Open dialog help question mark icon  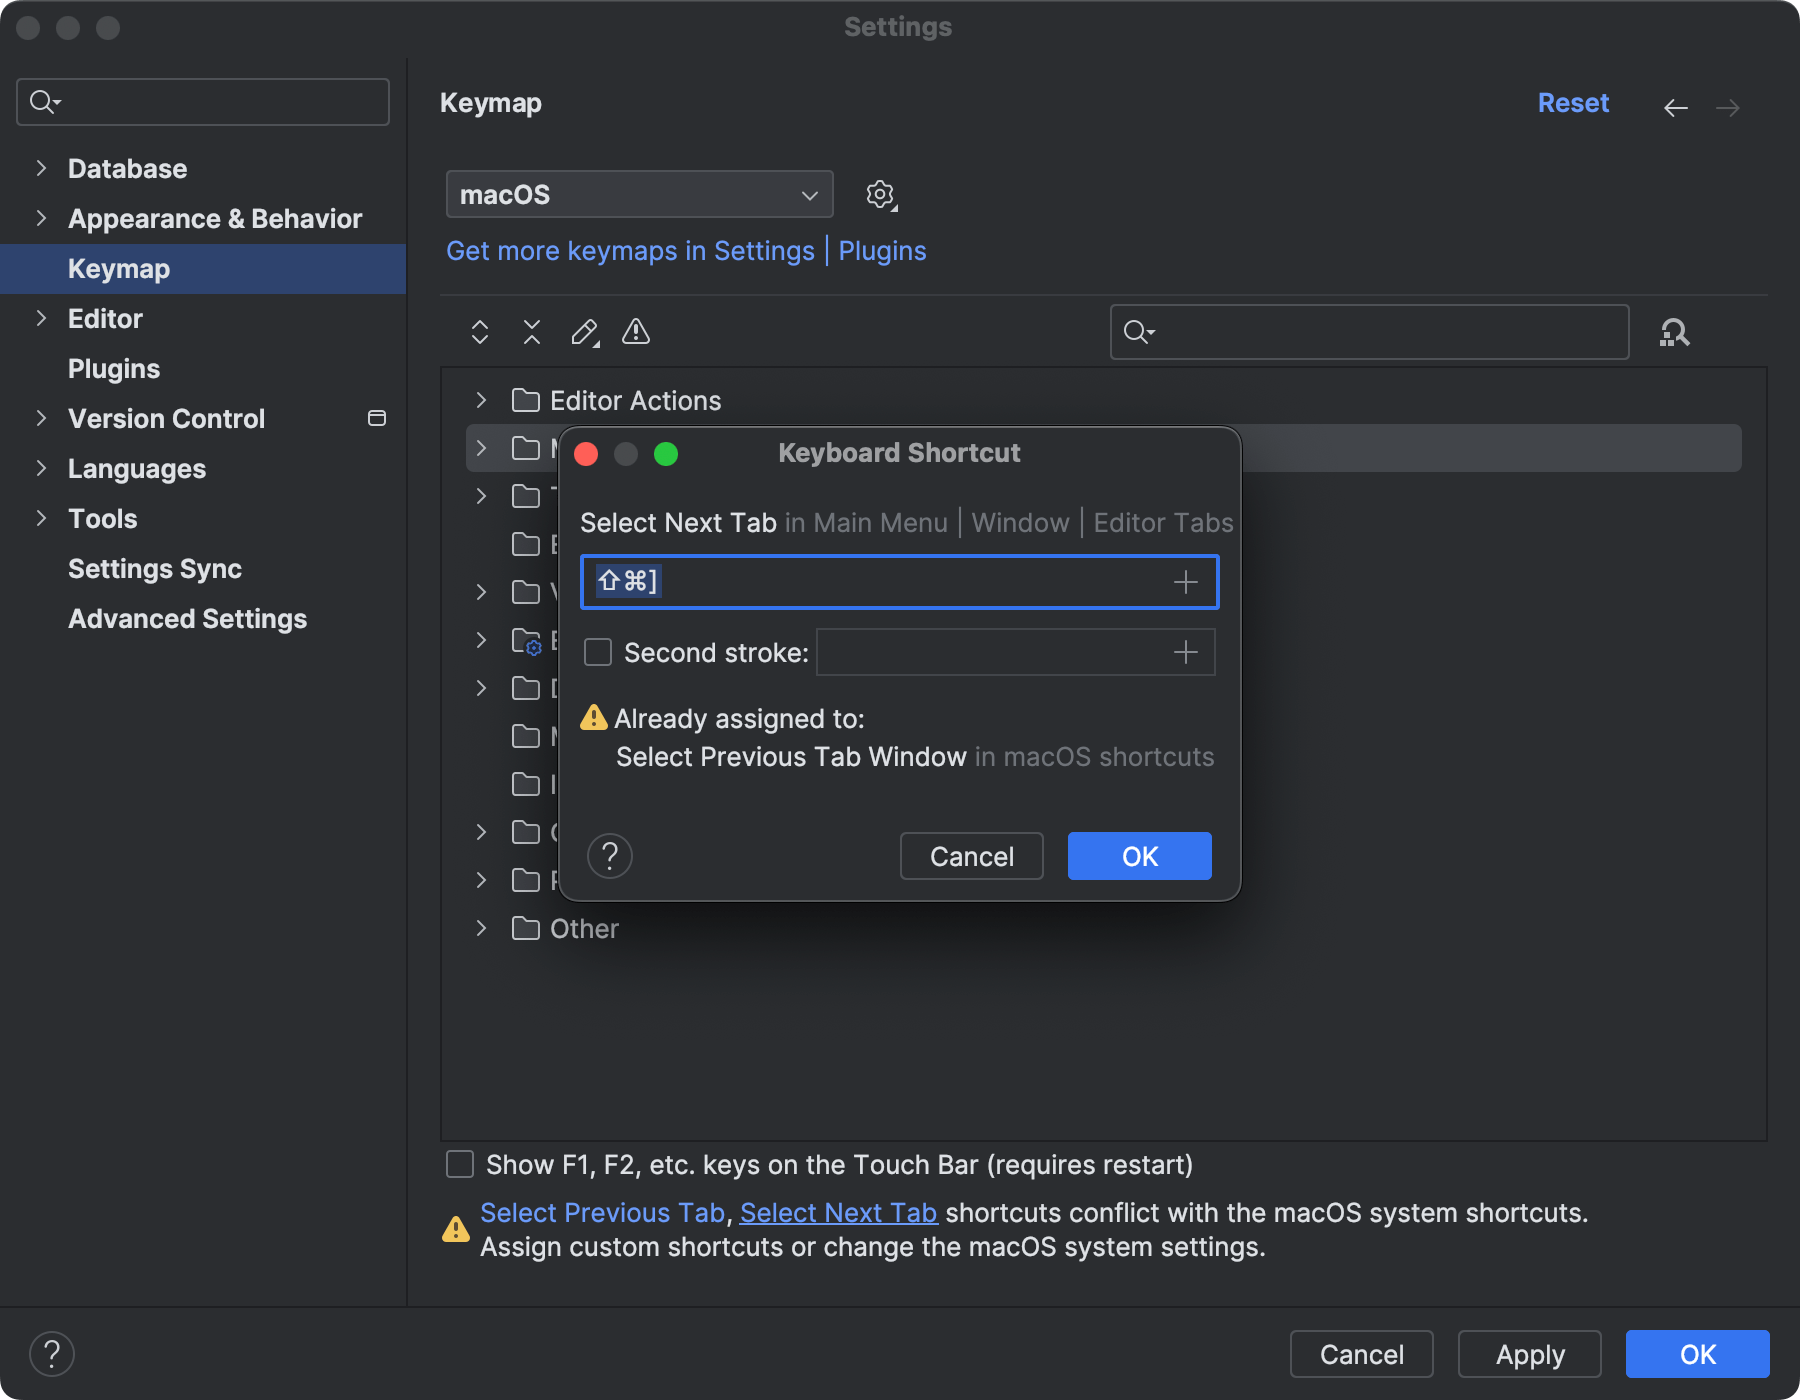[609, 855]
